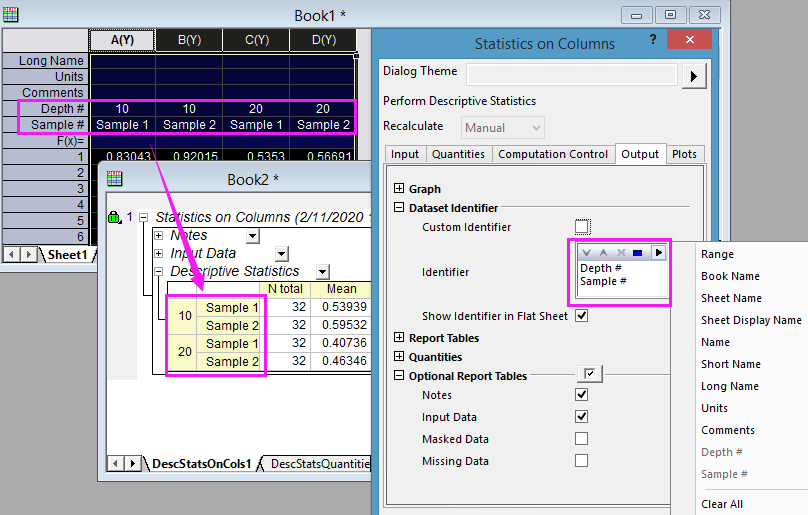This screenshot has height=515, width=808.
Task: Choose Book Name from the identifier menu
Action: 730,276
